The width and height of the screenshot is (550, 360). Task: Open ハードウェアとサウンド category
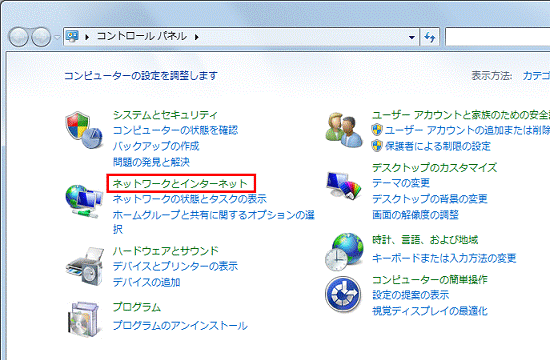coord(166,251)
